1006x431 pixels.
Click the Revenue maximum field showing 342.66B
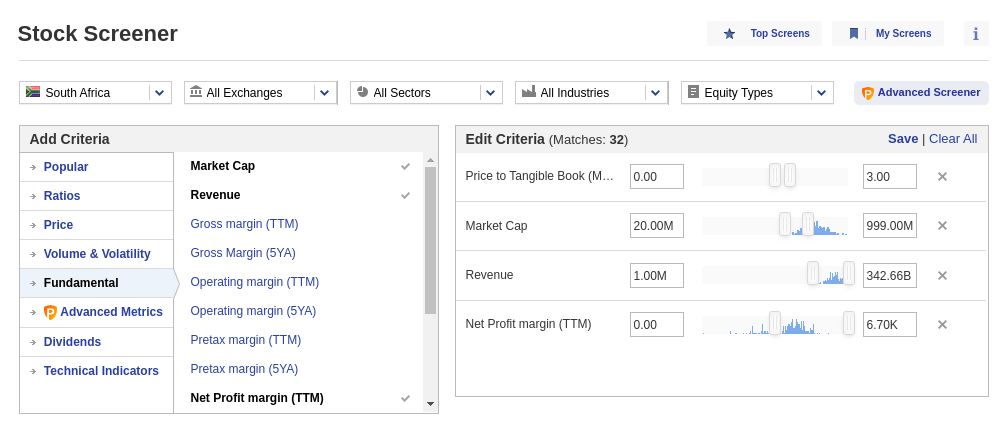click(890, 275)
